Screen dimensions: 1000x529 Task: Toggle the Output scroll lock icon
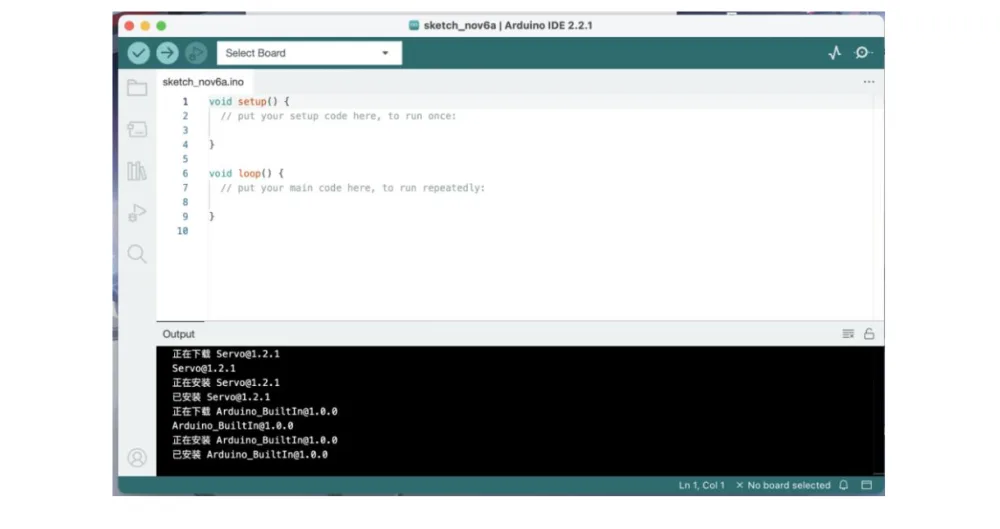tap(869, 334)
